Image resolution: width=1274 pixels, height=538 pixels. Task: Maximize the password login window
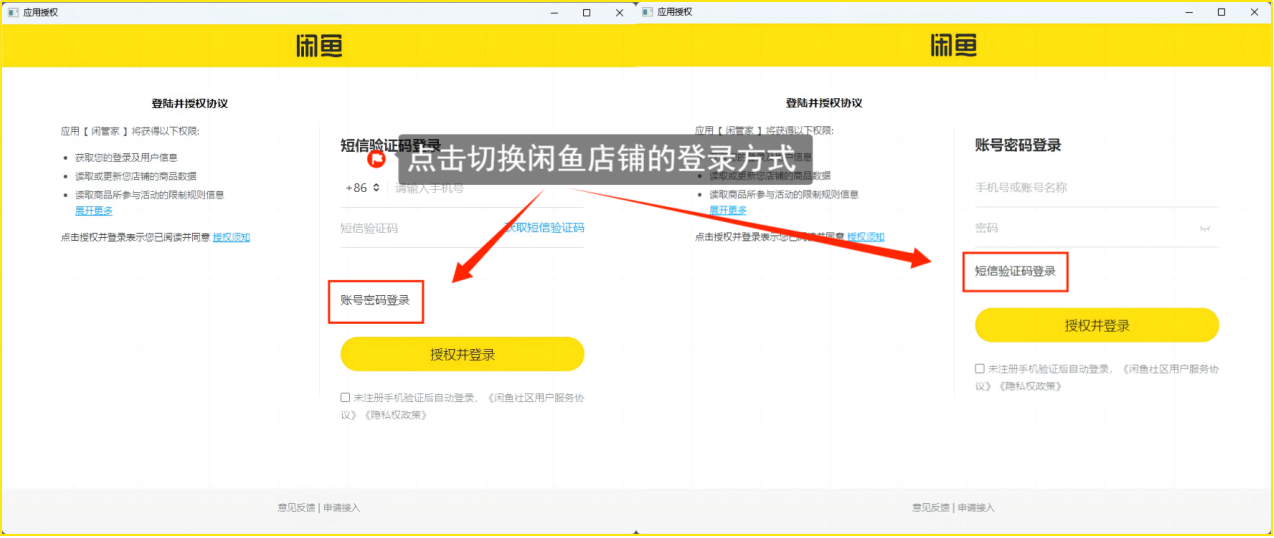(x=1221, y=12)
